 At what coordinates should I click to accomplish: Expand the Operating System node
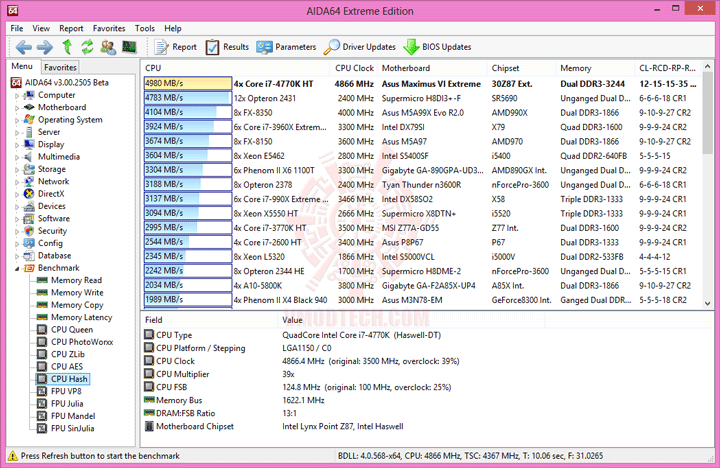(17, 120)
